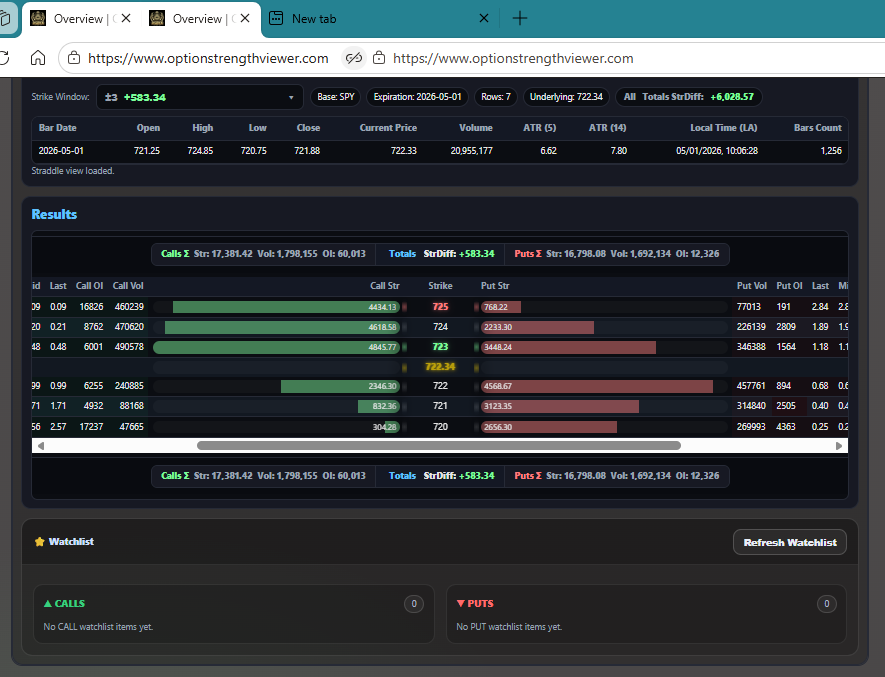Image resolution: width=885 pixels, height=677 pixels.
Task: Click the Bars Count value 1,256
Action: 831,151
